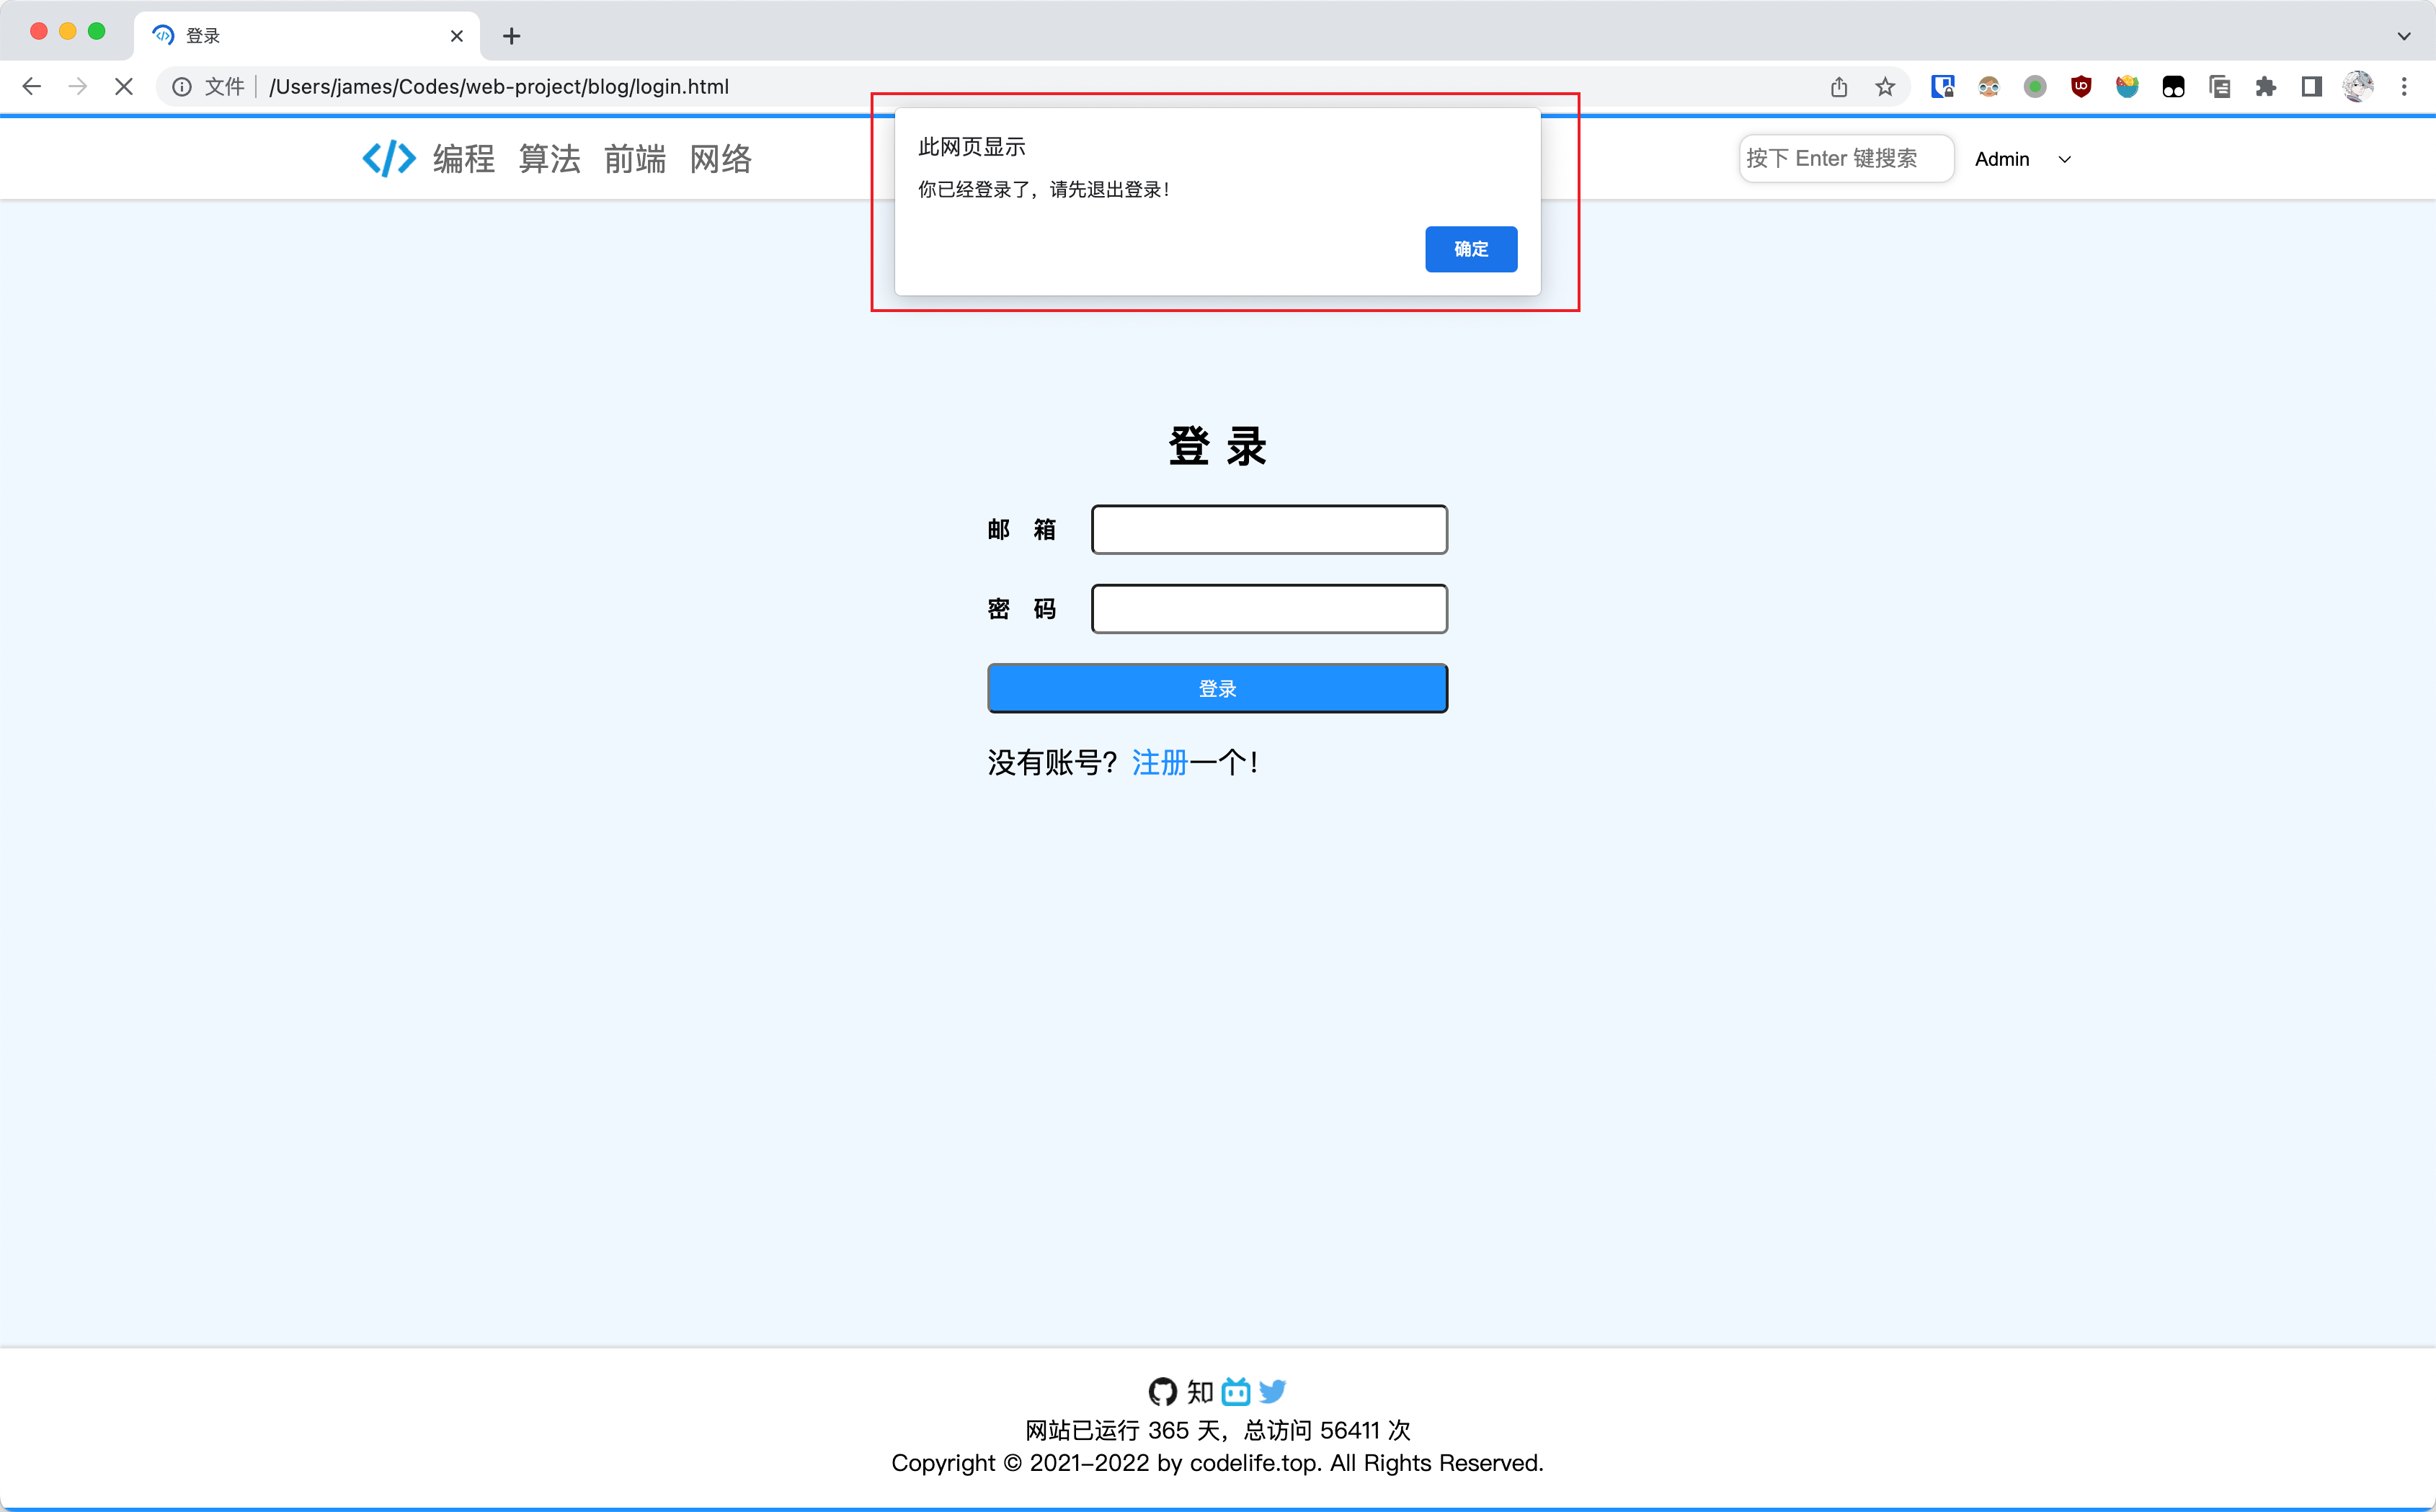This screenshot has height=1512, width=2436.
Task: Open the 编程 nav menu item
Action: point(464,159)
